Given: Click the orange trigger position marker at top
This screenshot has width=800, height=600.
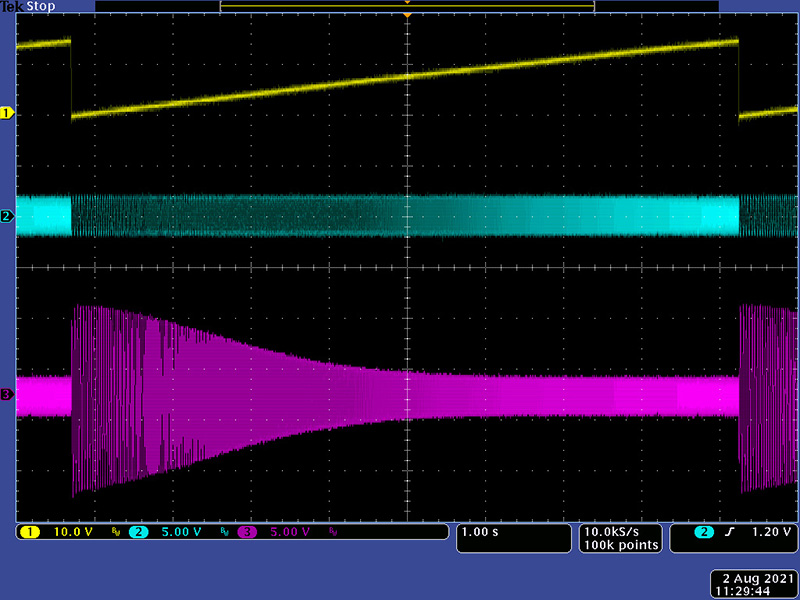Looking at the screenshot, I should pyautogui.click(x=407, y=4).
